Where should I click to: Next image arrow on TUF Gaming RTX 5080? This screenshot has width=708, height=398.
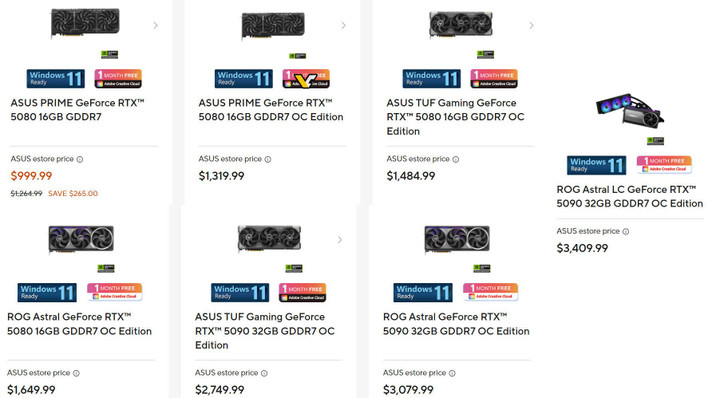click(531, 26)
